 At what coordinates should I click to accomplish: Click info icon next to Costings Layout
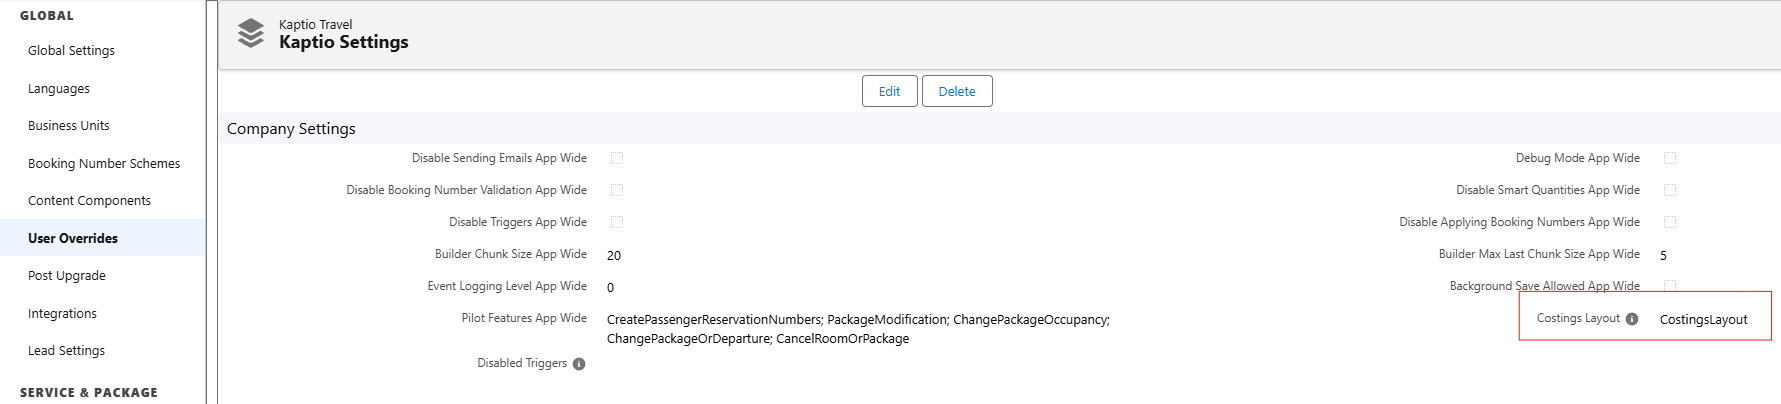pyautogui.click(x=1632, y=319)
